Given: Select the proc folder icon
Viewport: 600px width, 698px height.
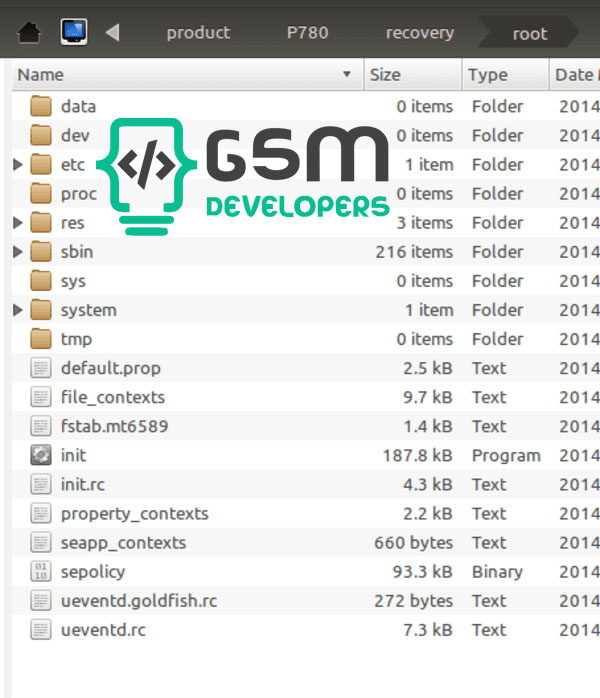Looking at the screenshot, I should click(x=41, y=193).
